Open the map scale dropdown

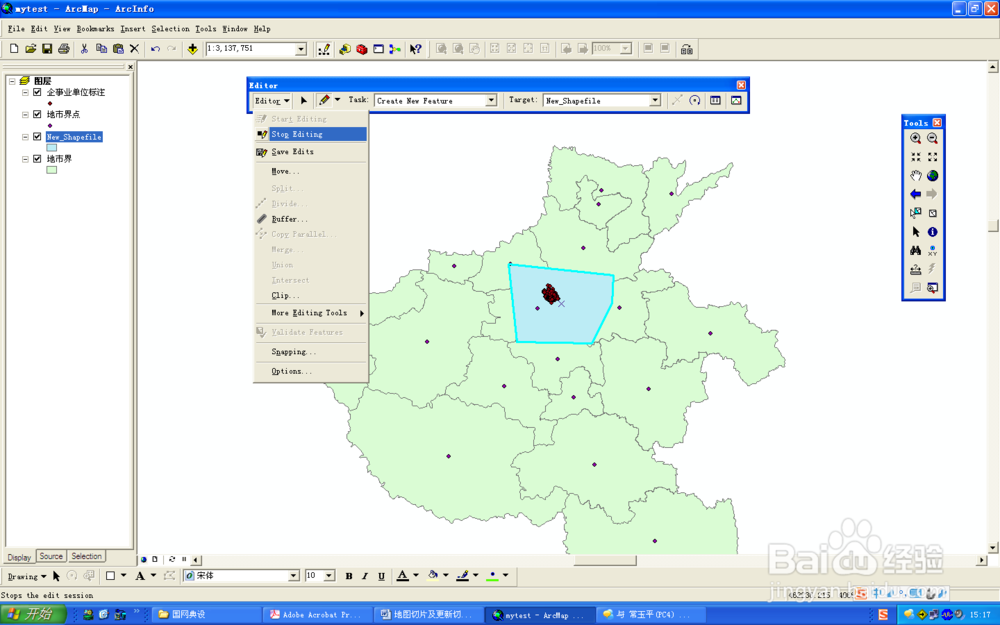301,49
